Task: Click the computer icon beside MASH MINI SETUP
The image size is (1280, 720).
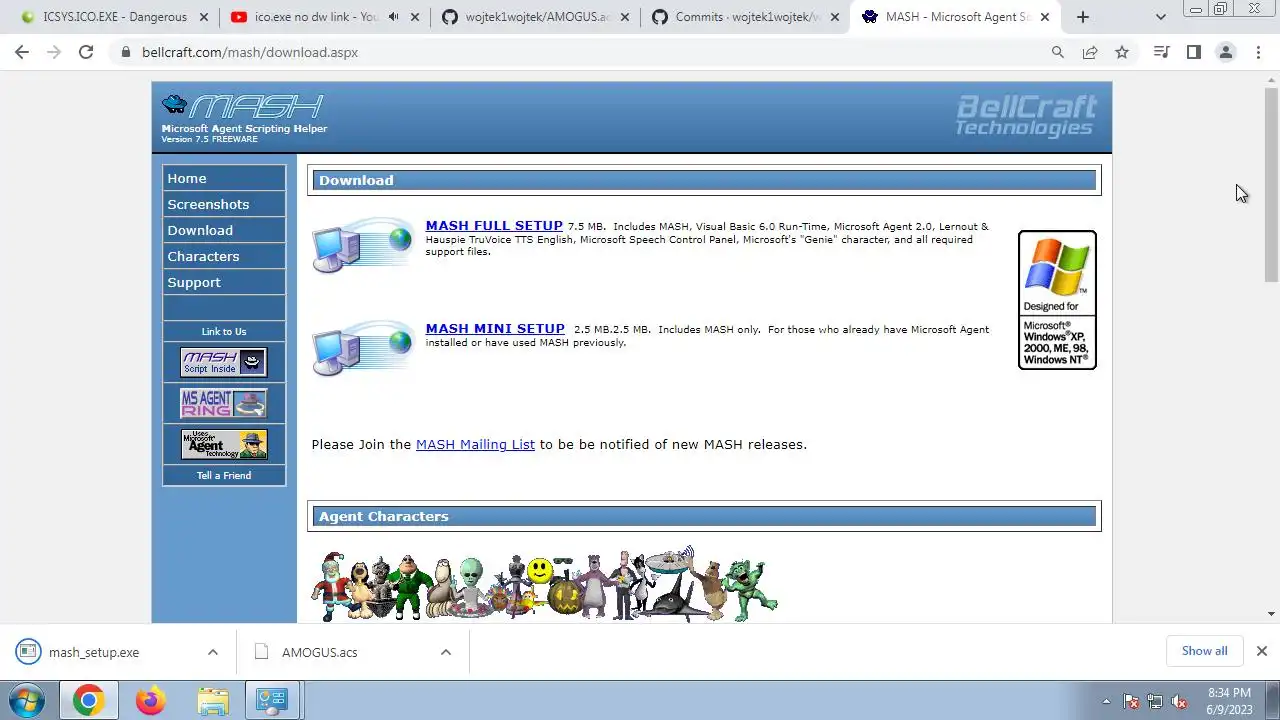Action: pos(362,347)
